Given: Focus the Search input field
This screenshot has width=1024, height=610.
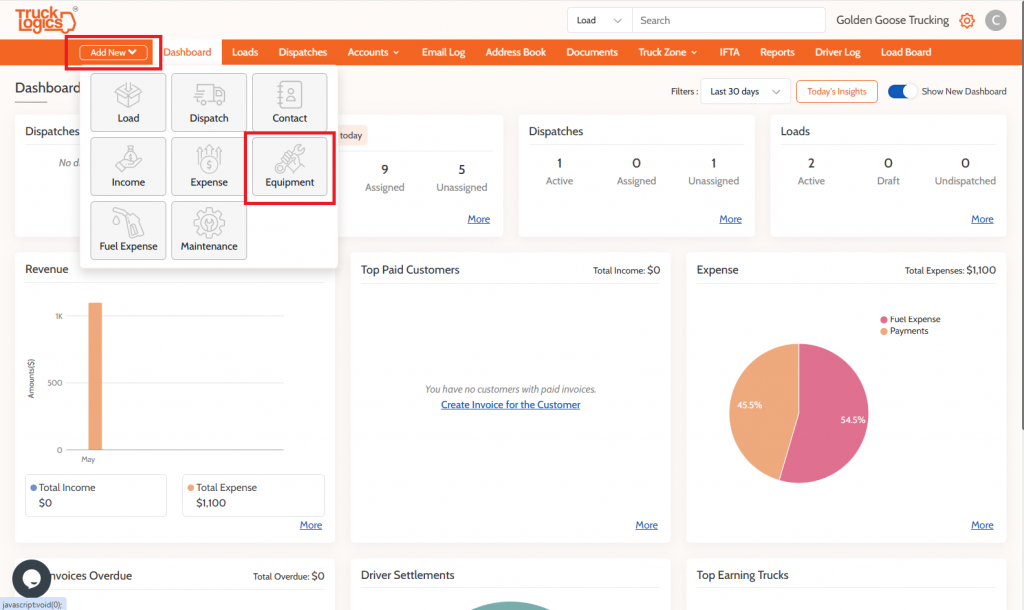Looking at the screenshot, I should 729,20.
